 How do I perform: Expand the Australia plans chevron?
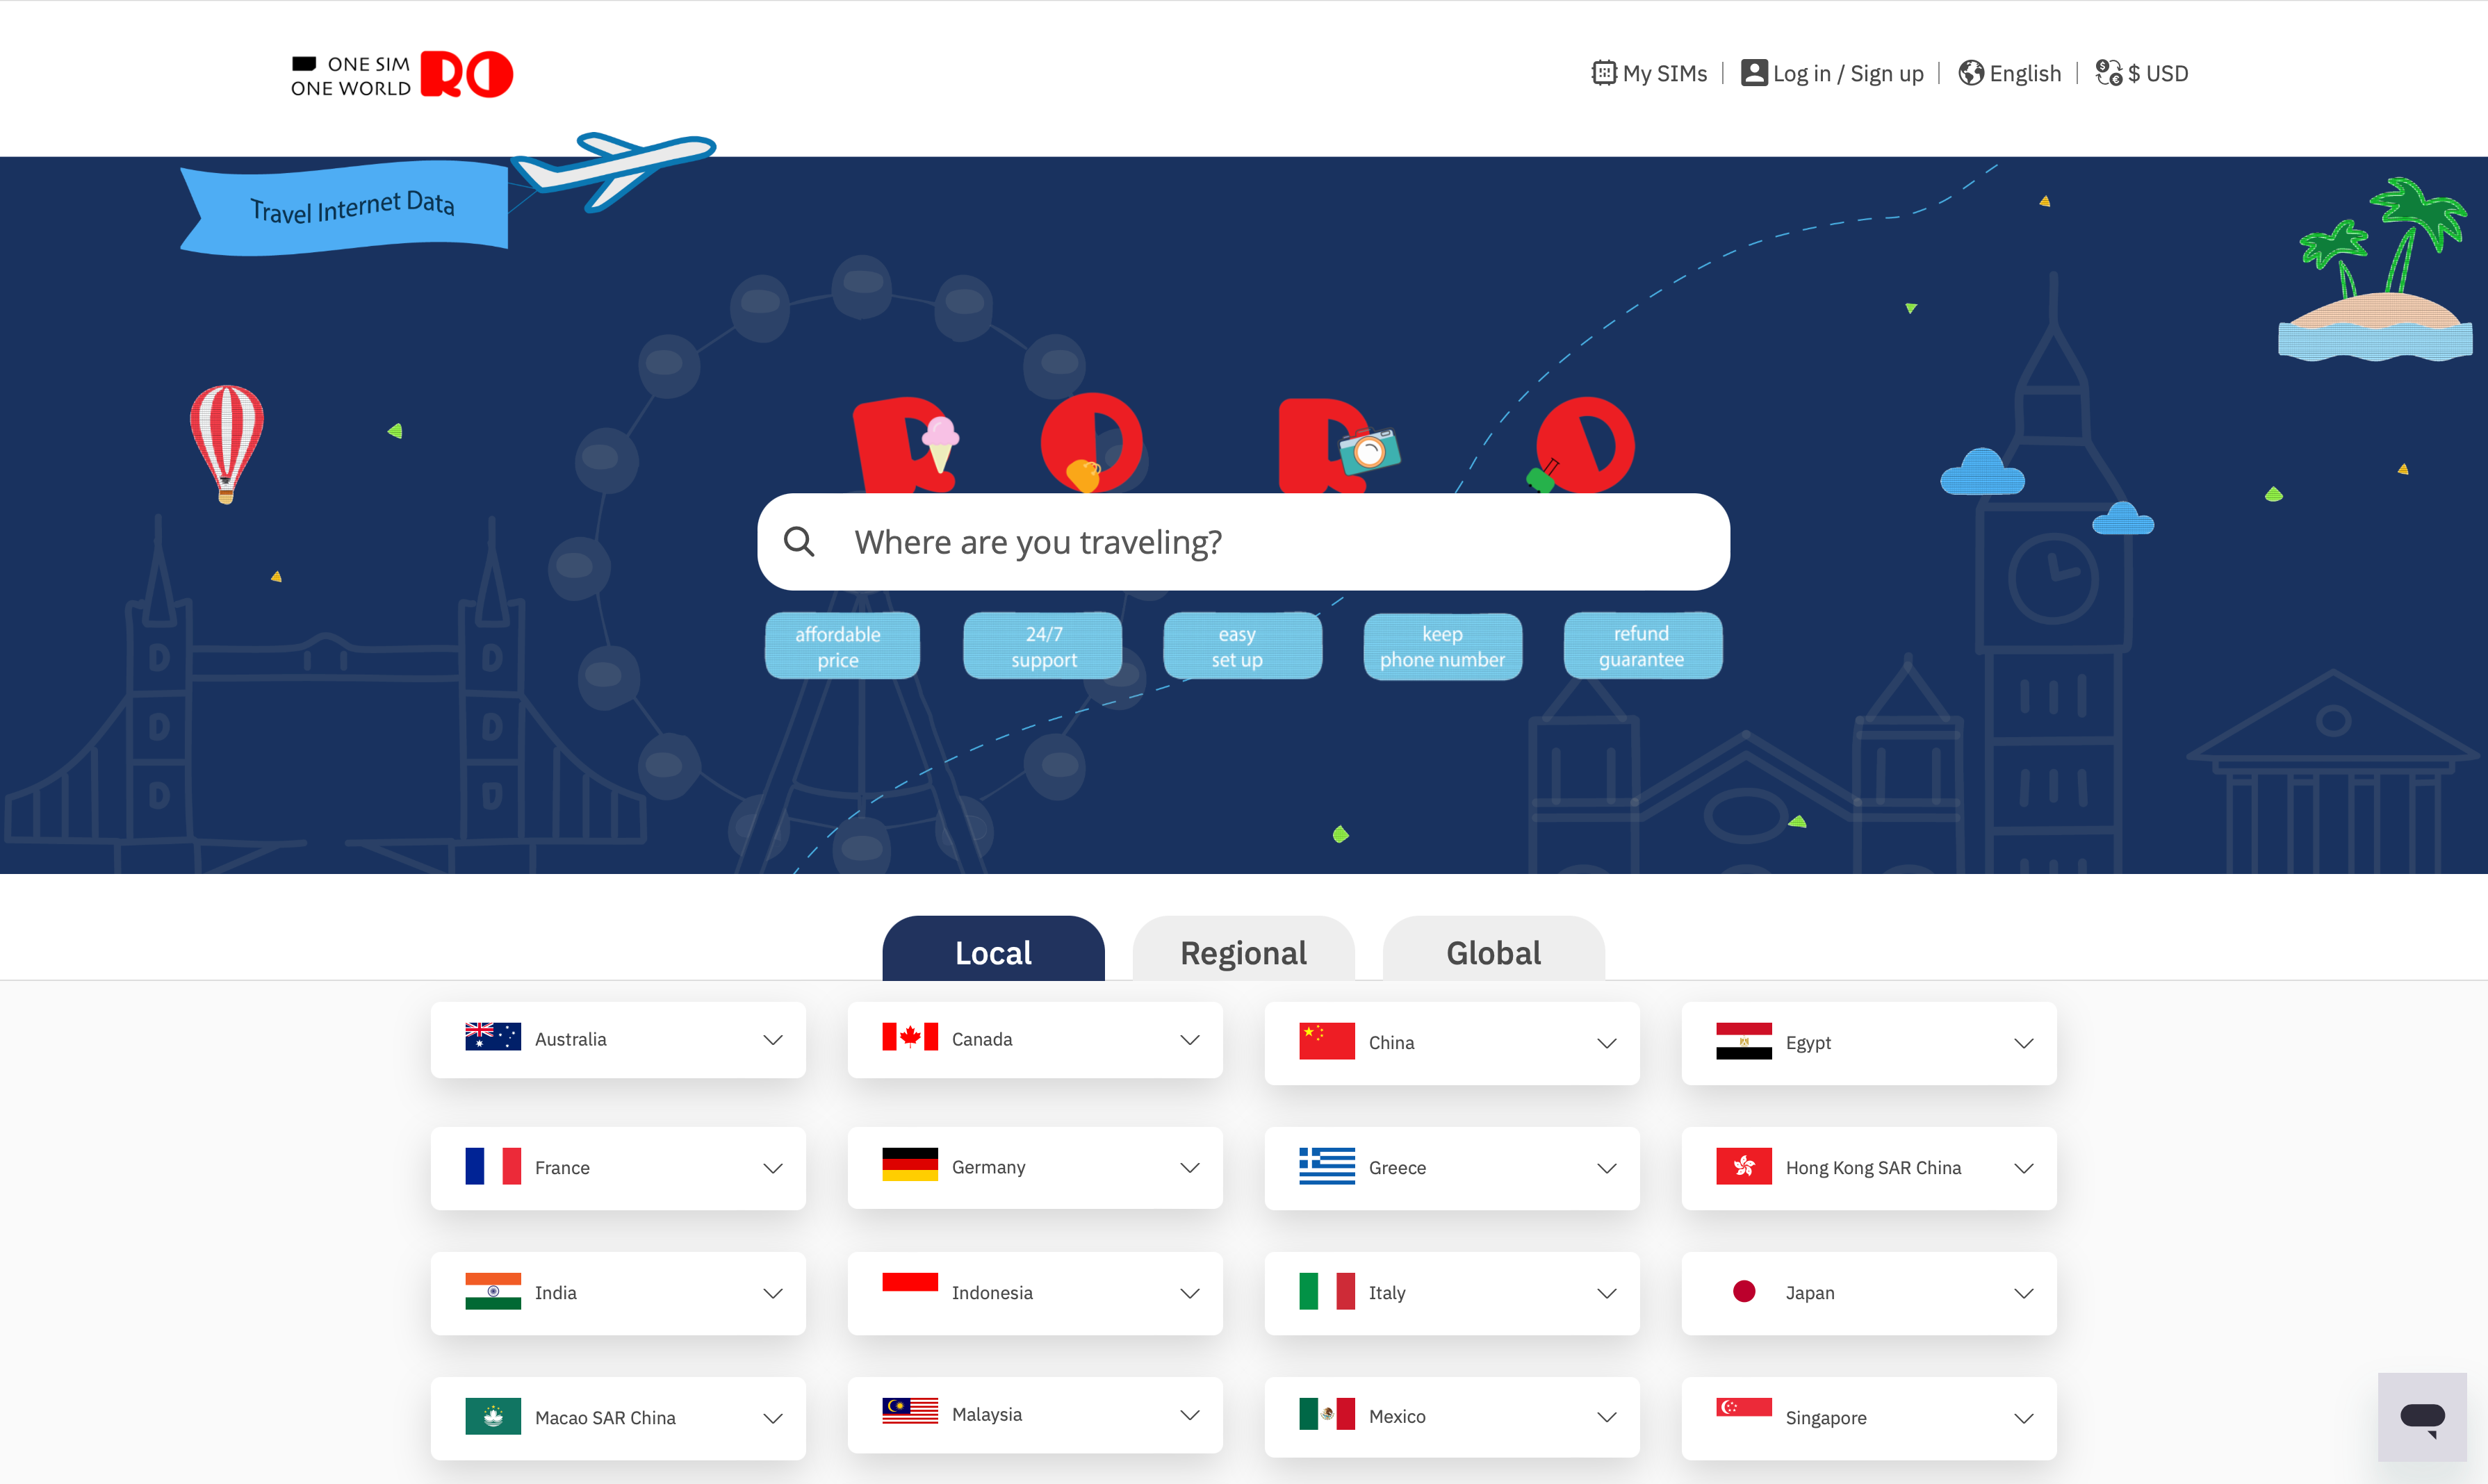point(772,1040)
